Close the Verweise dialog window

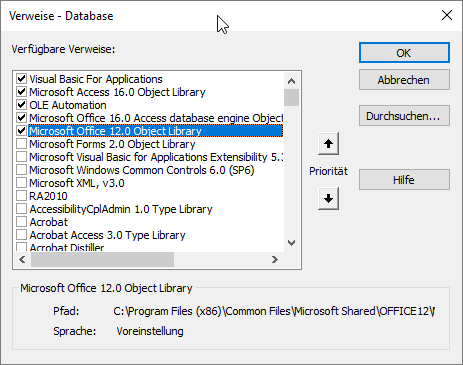pos(447,15)
